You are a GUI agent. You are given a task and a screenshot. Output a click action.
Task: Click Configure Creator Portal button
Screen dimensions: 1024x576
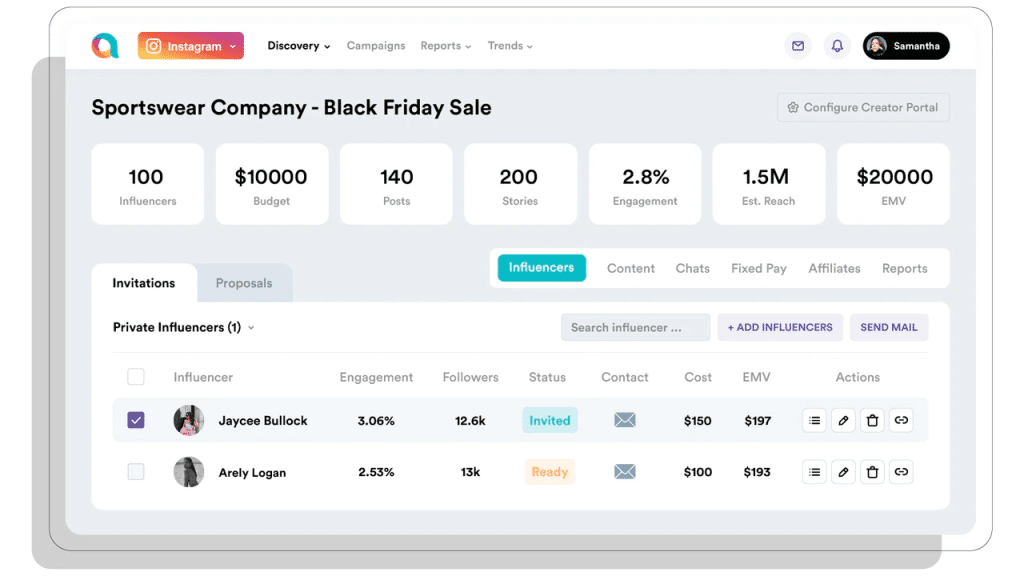[x=863, y=108]
